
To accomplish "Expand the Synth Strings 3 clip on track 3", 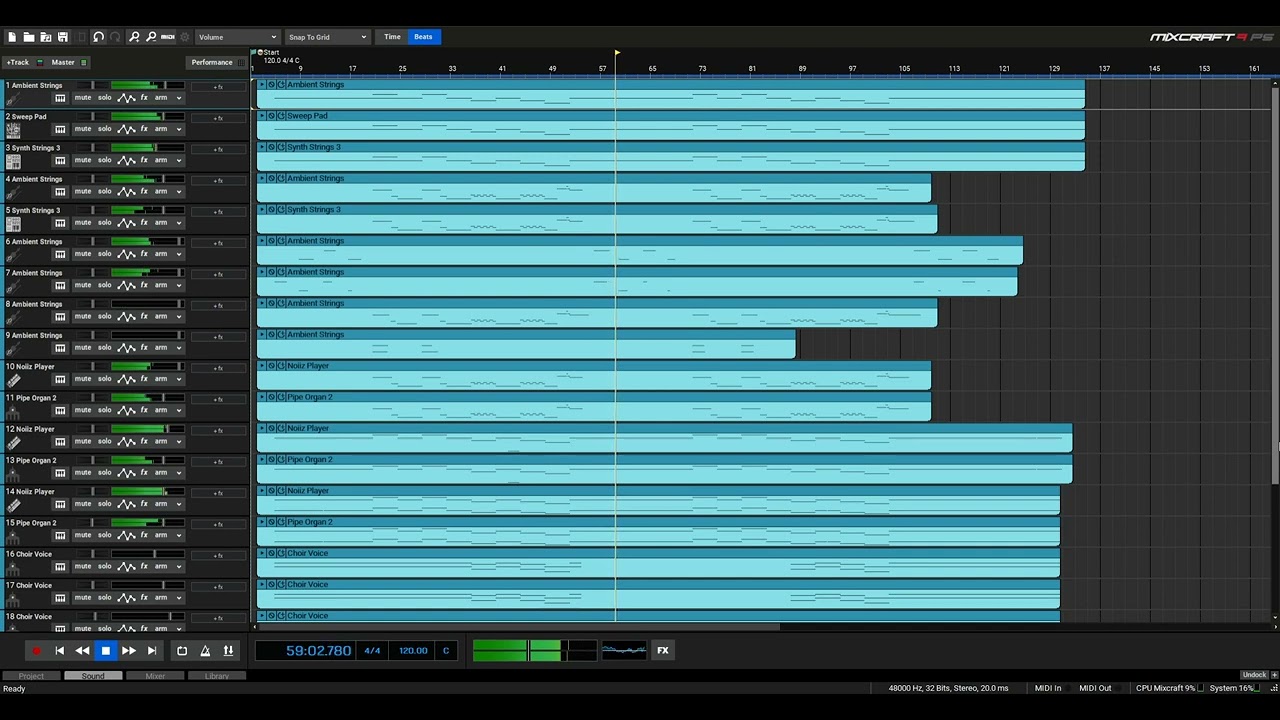I will pos(262,147).
